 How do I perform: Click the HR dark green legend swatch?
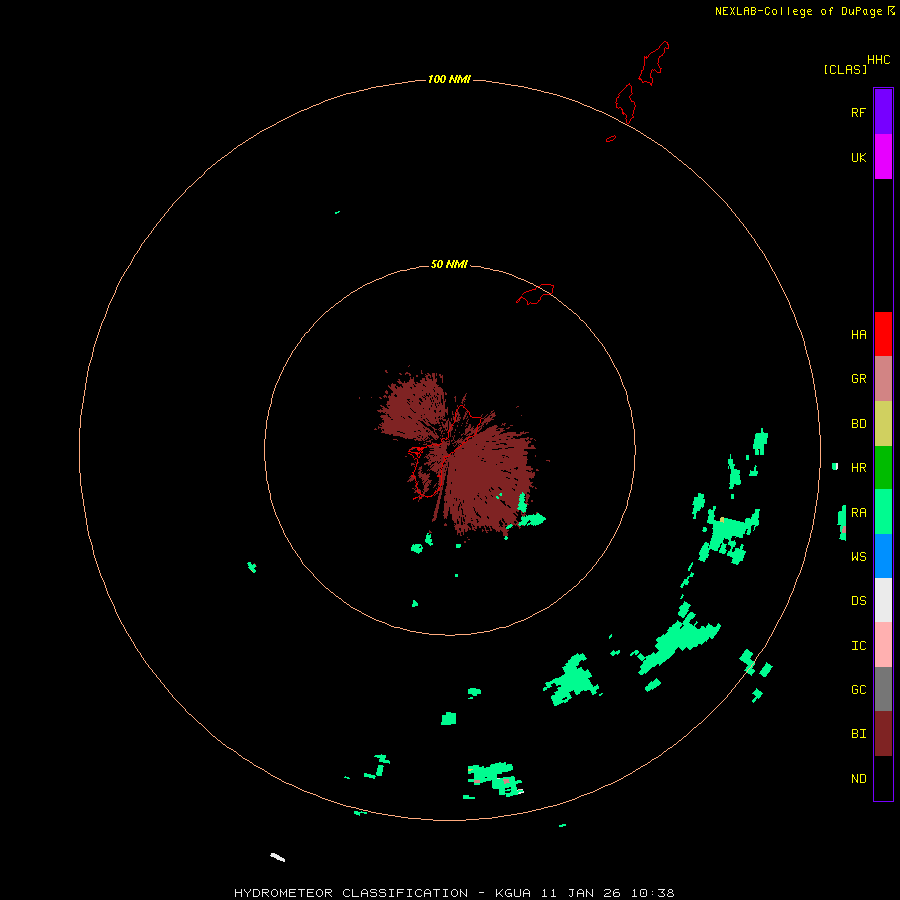click(x=883, y=468)
